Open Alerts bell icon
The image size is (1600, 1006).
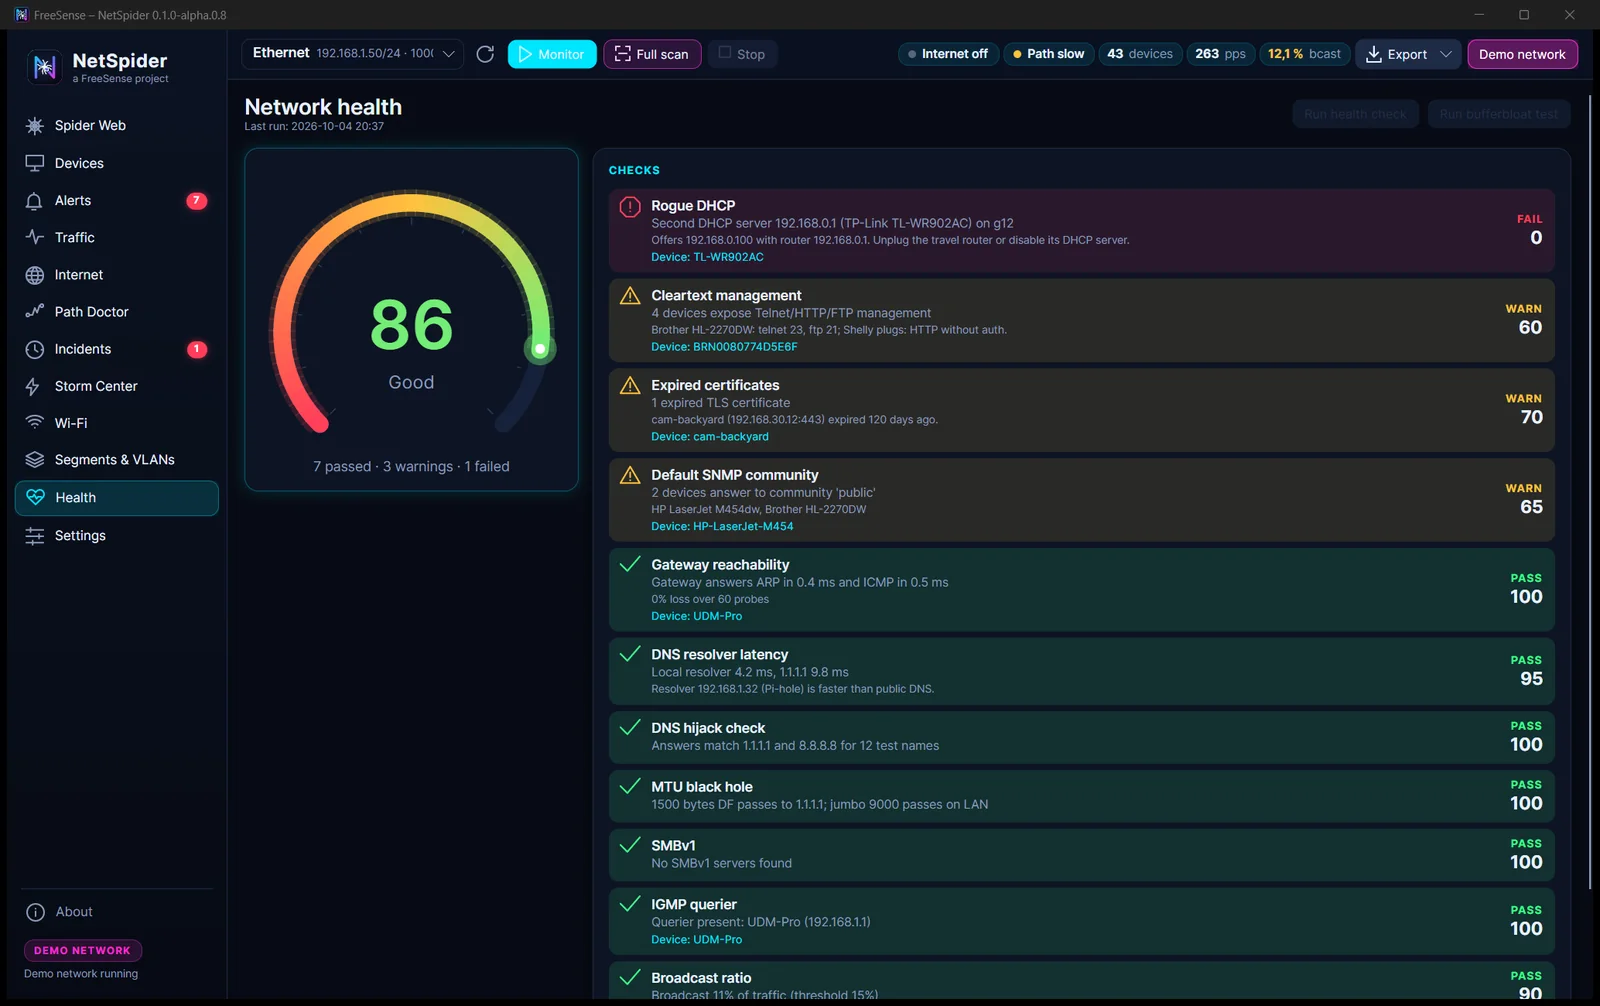(35, 201)
